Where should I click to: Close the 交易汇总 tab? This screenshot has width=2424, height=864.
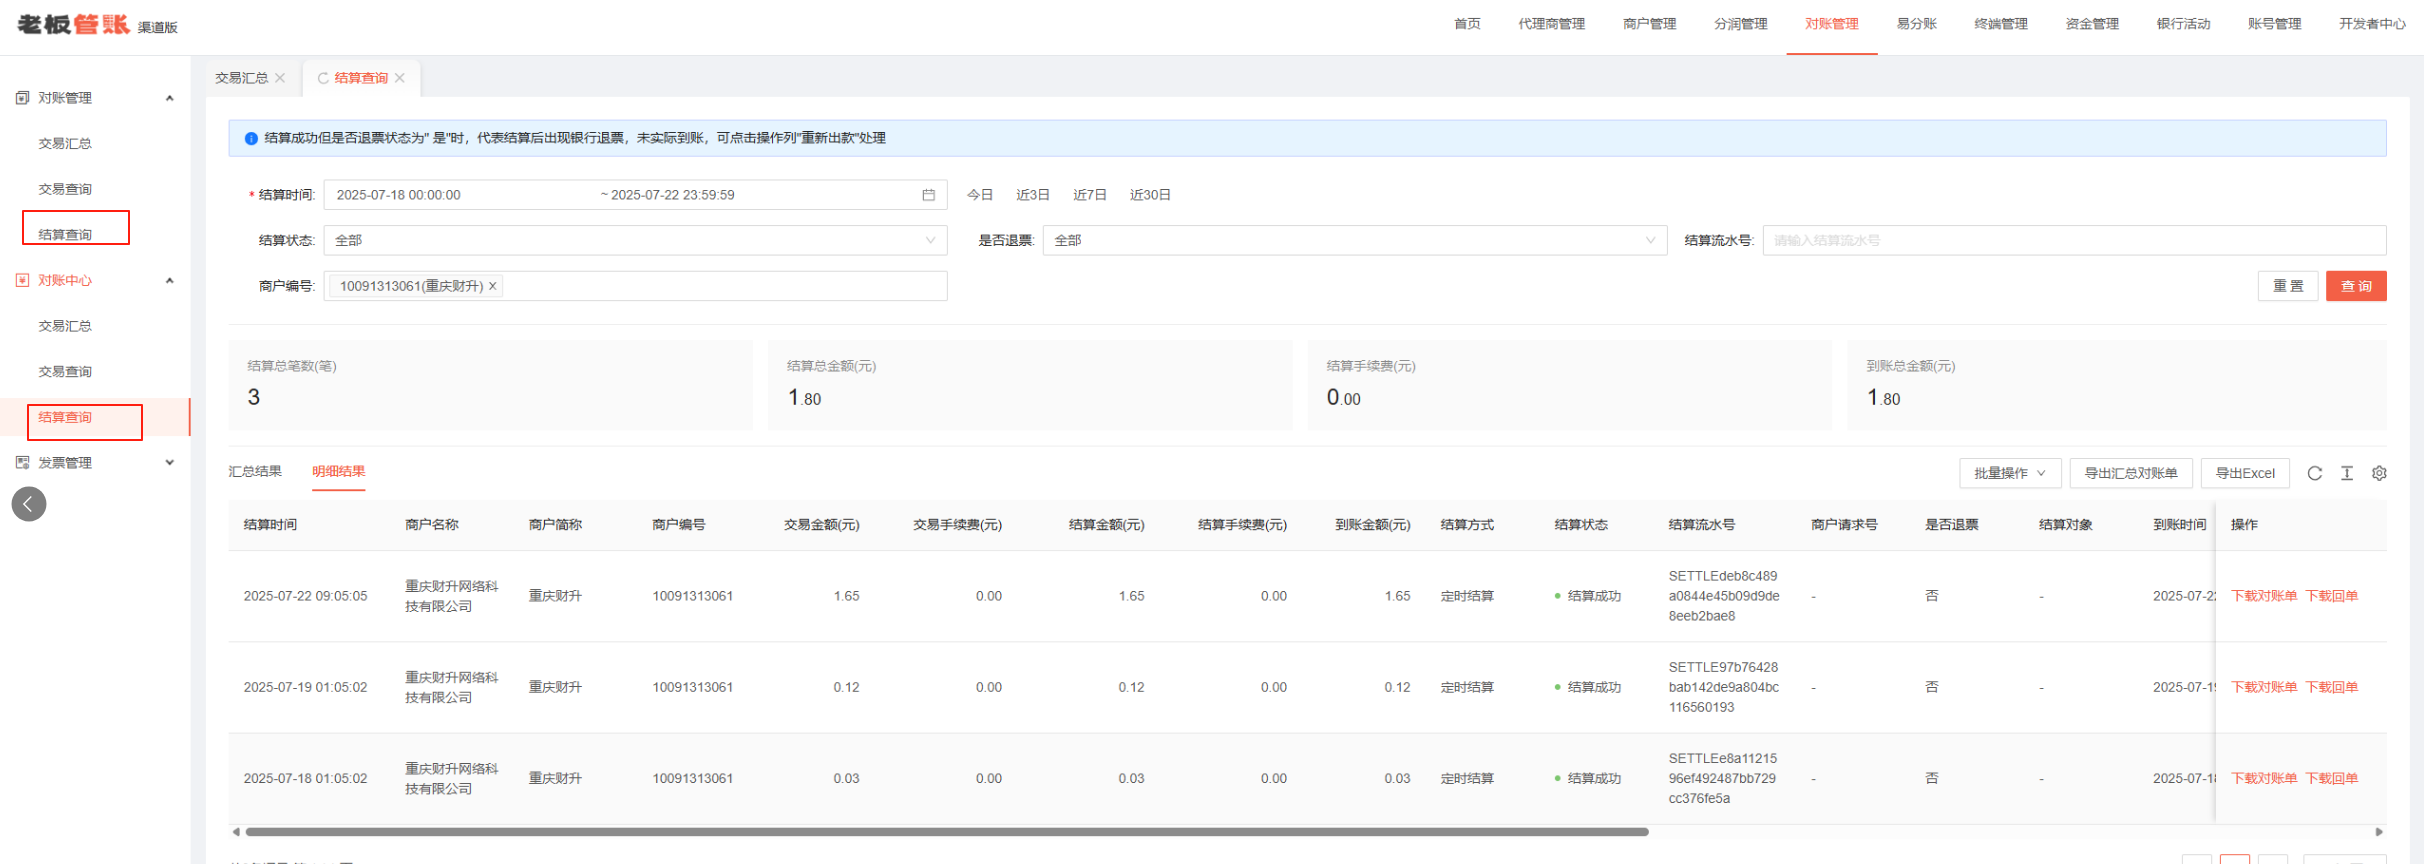(280, 78)
